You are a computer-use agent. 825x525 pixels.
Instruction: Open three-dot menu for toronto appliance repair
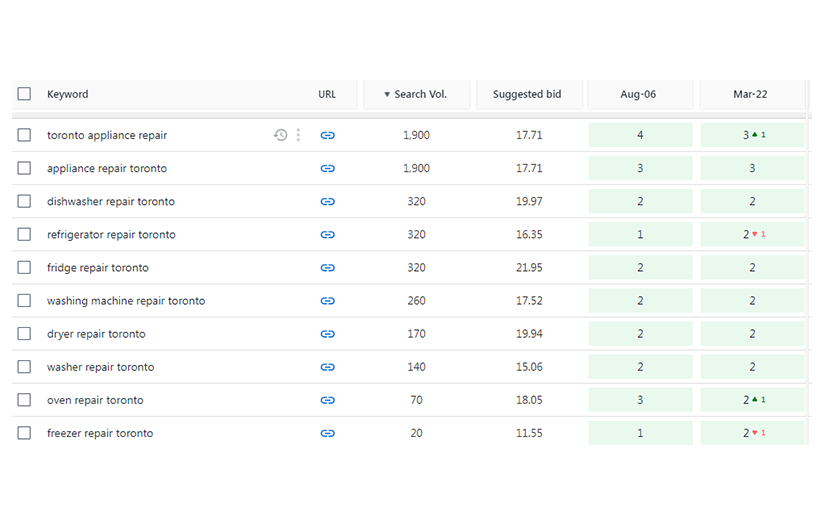click(298, 135)
